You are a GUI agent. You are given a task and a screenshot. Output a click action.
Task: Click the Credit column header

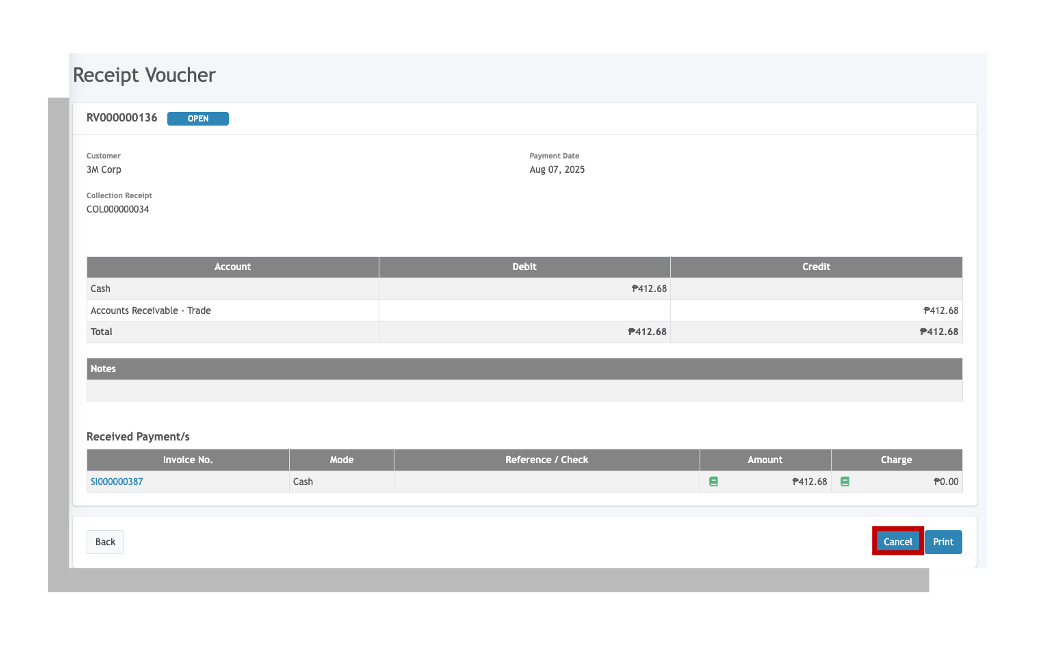tap(816, 267)
